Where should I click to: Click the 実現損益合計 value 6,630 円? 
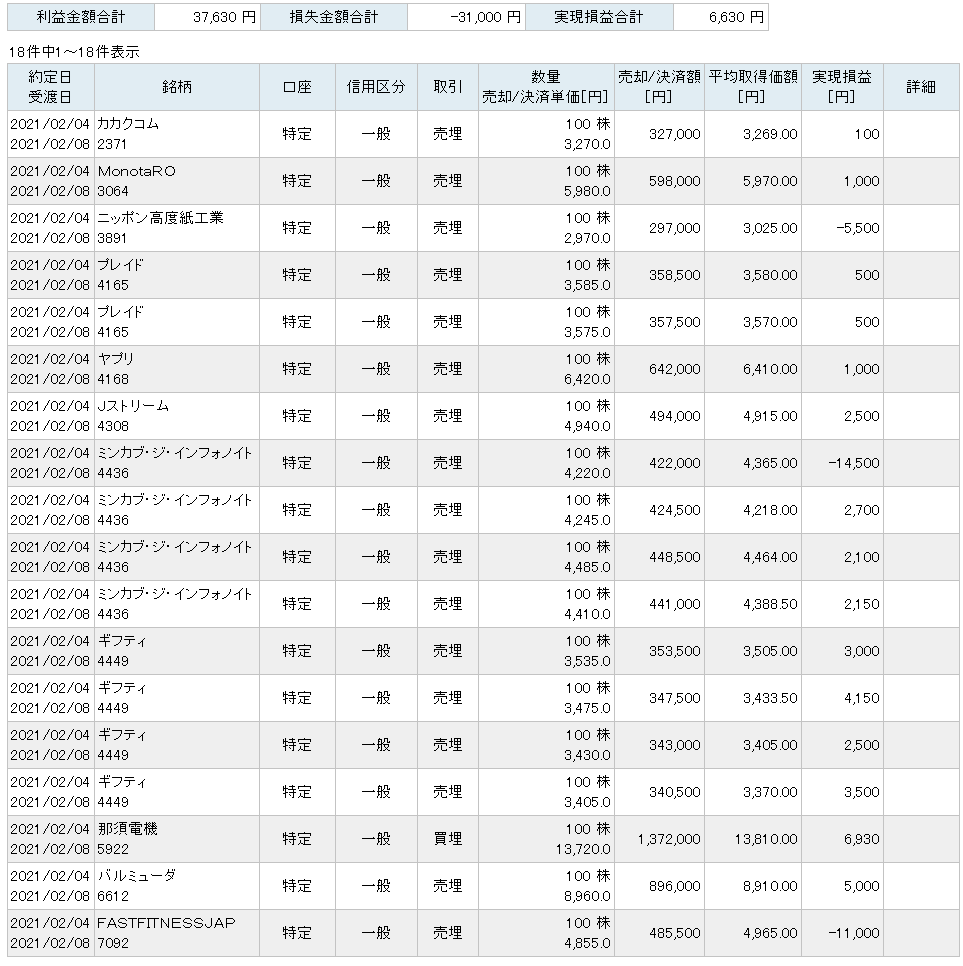click(x=736, y=17)
